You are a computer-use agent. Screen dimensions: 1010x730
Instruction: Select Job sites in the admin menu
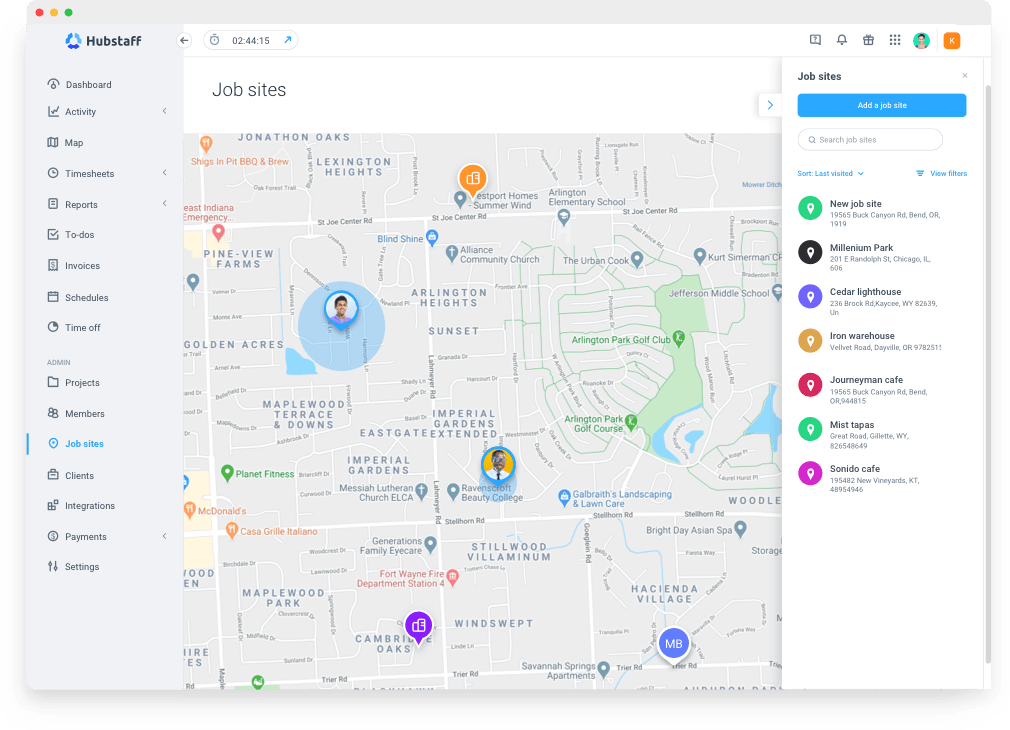pos(85,443)
